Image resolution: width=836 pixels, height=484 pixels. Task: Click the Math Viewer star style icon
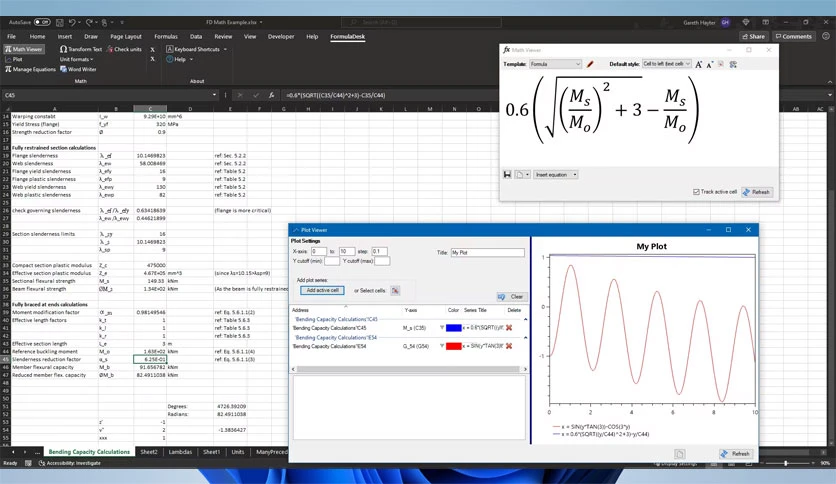721,64
